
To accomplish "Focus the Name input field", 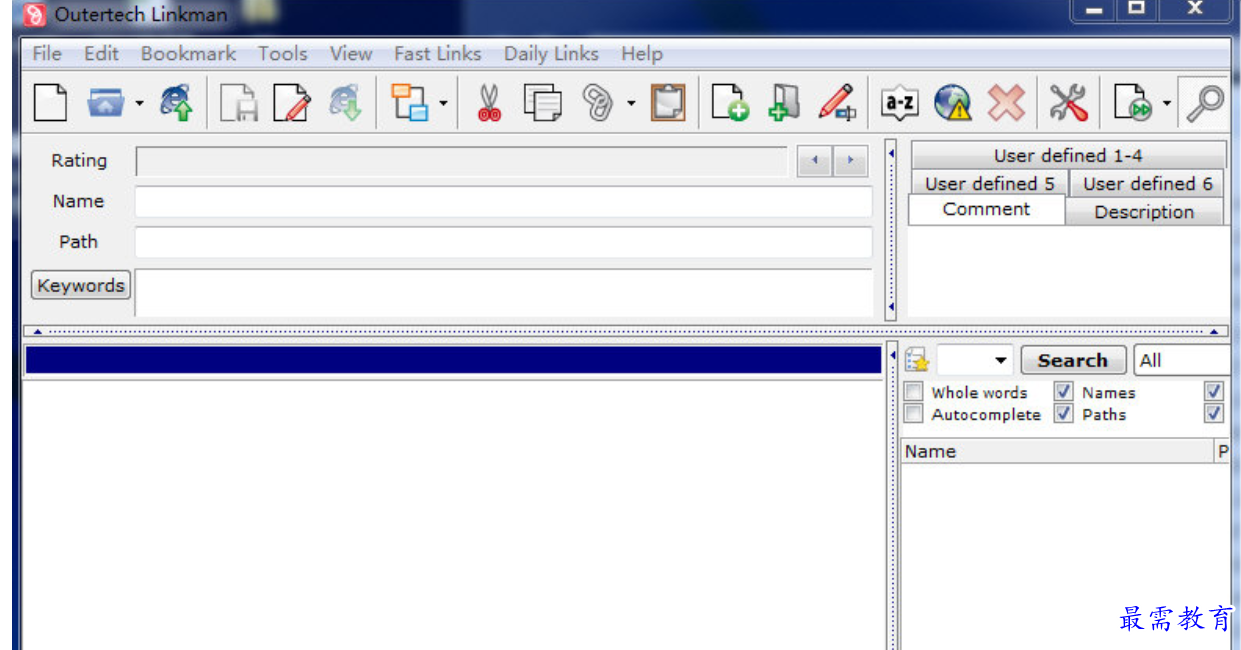I will pyautogui.click(x=504, y=202).
